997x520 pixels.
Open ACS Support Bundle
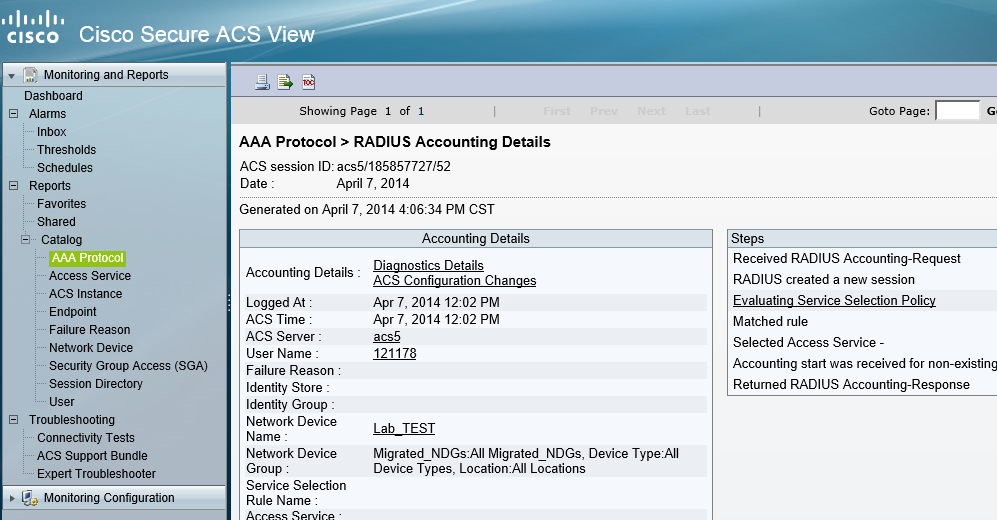point(92,456)
